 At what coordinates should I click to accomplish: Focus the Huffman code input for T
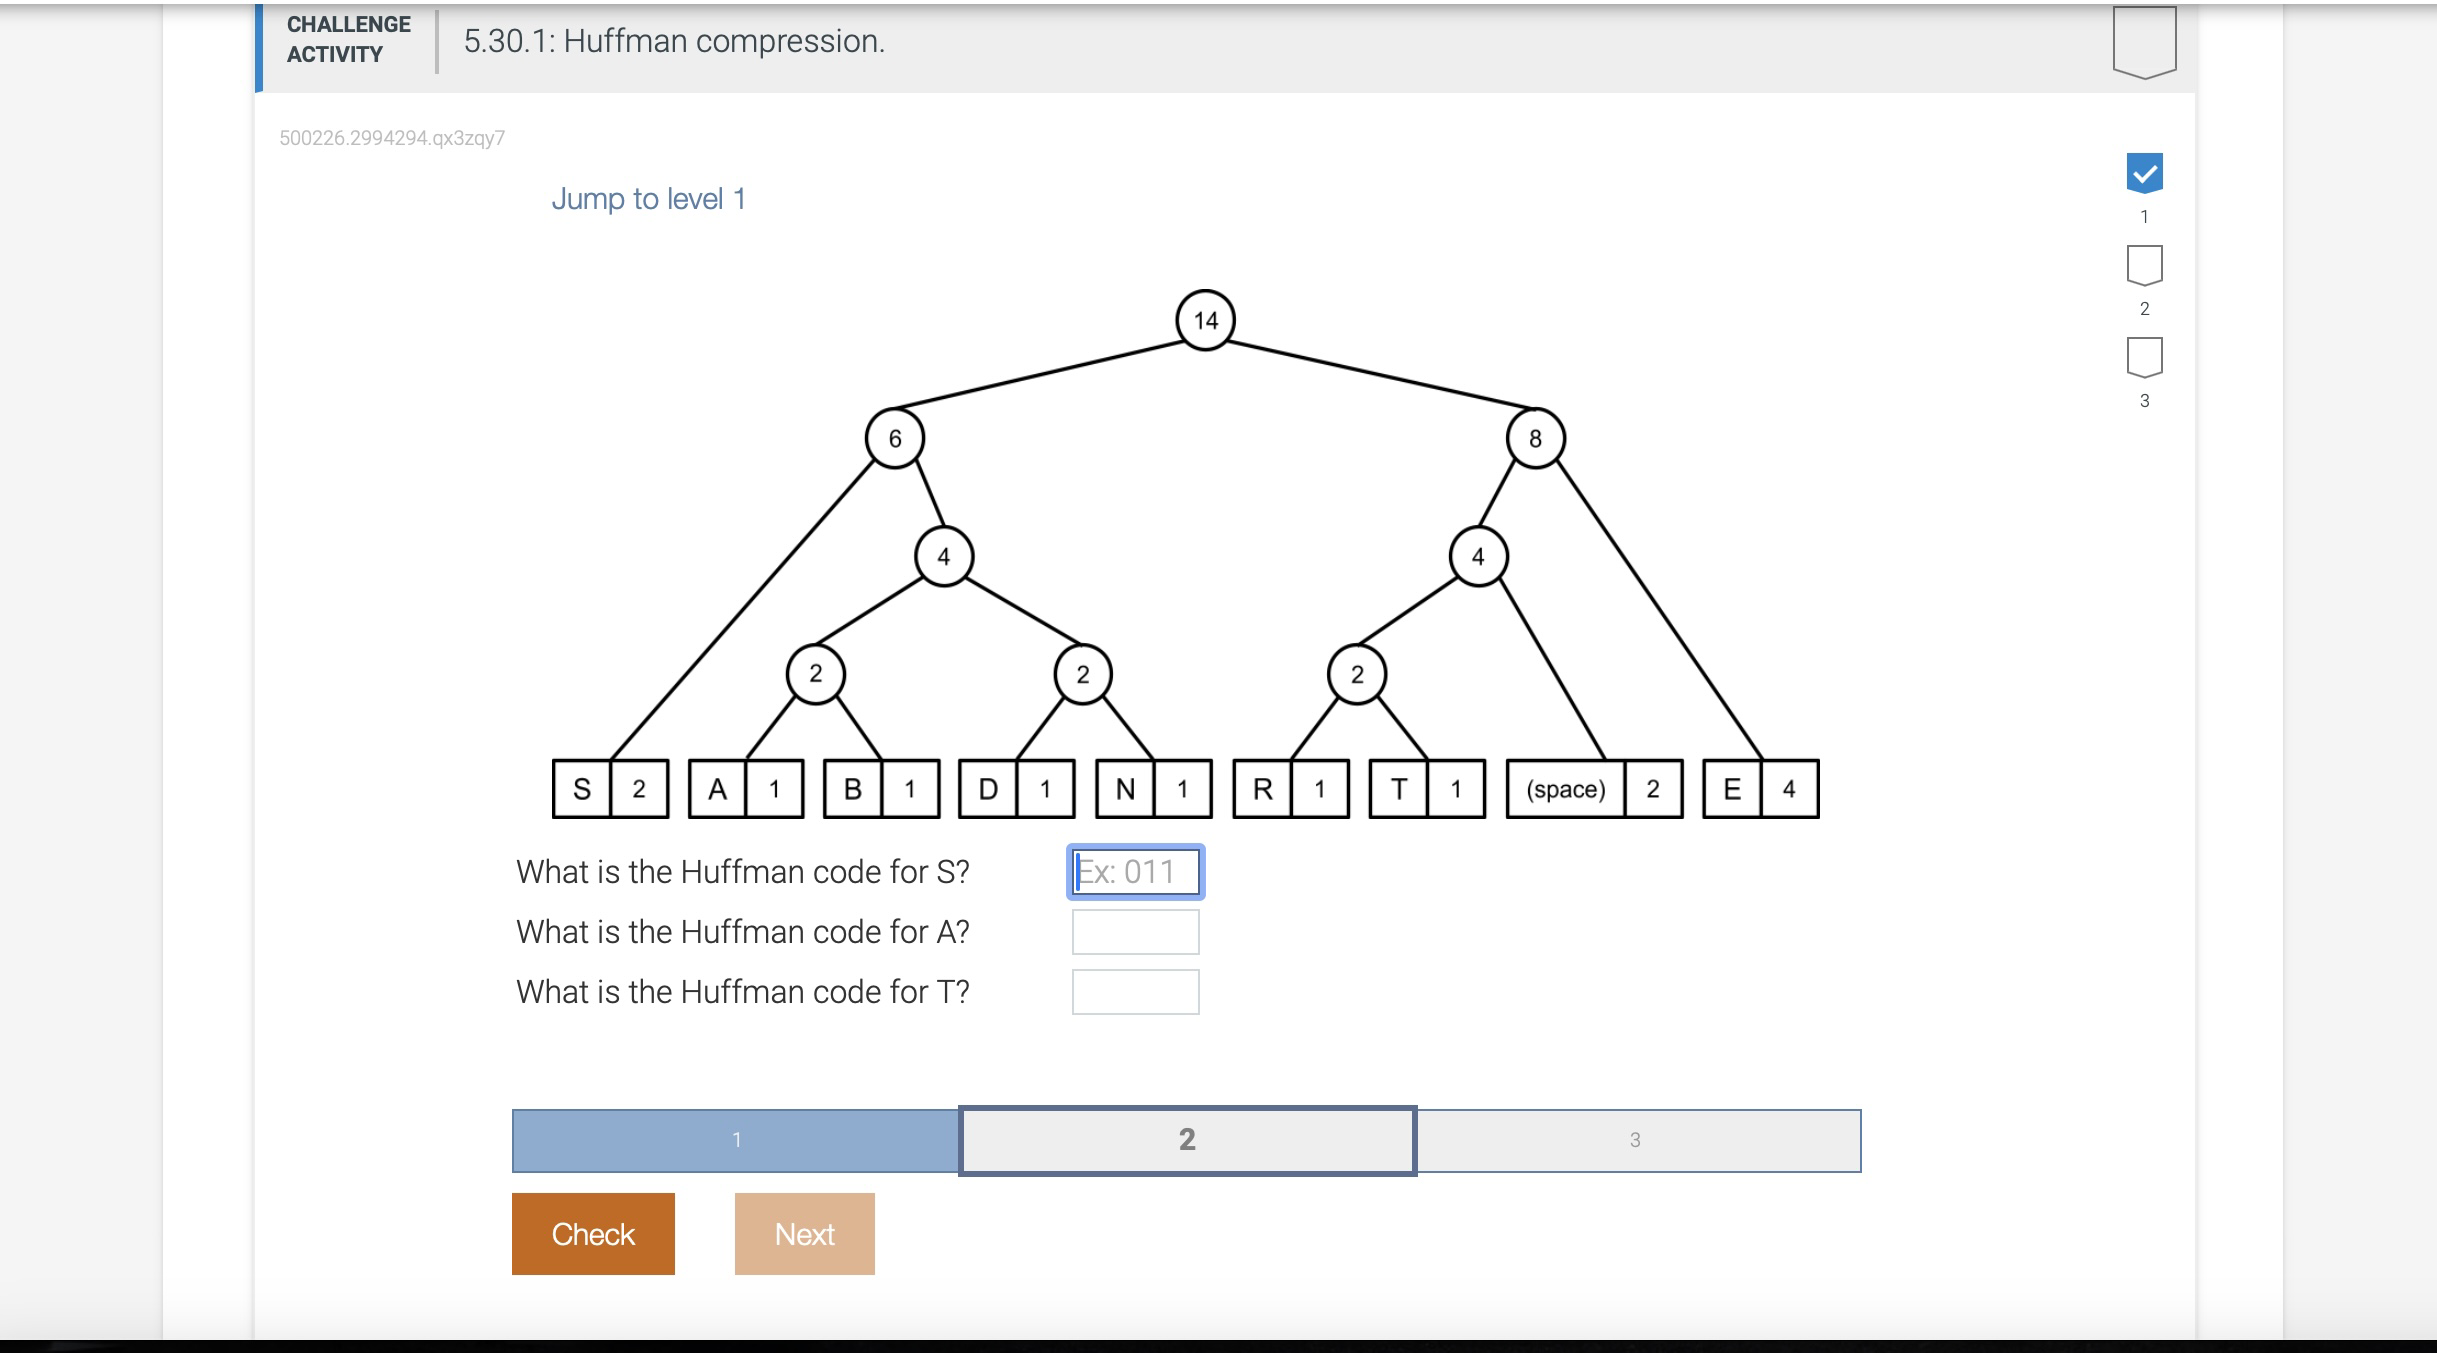(1135, 992)
